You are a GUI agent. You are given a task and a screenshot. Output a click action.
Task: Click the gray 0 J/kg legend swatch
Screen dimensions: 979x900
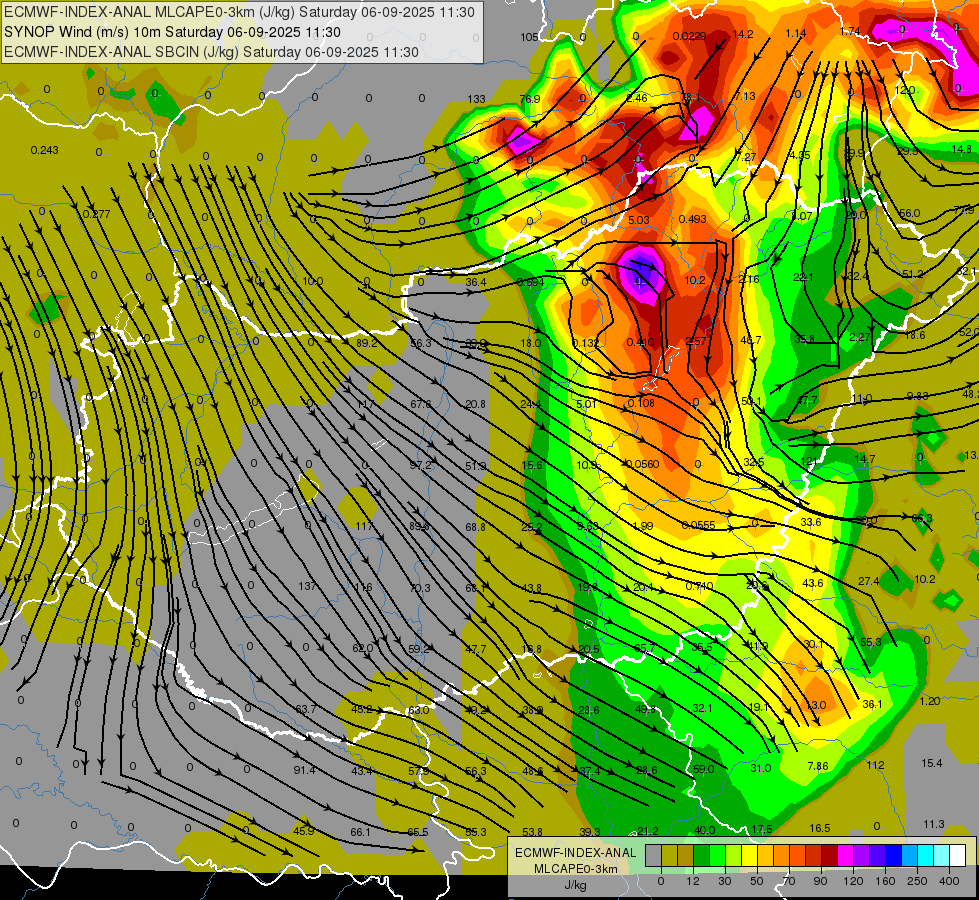654,856
